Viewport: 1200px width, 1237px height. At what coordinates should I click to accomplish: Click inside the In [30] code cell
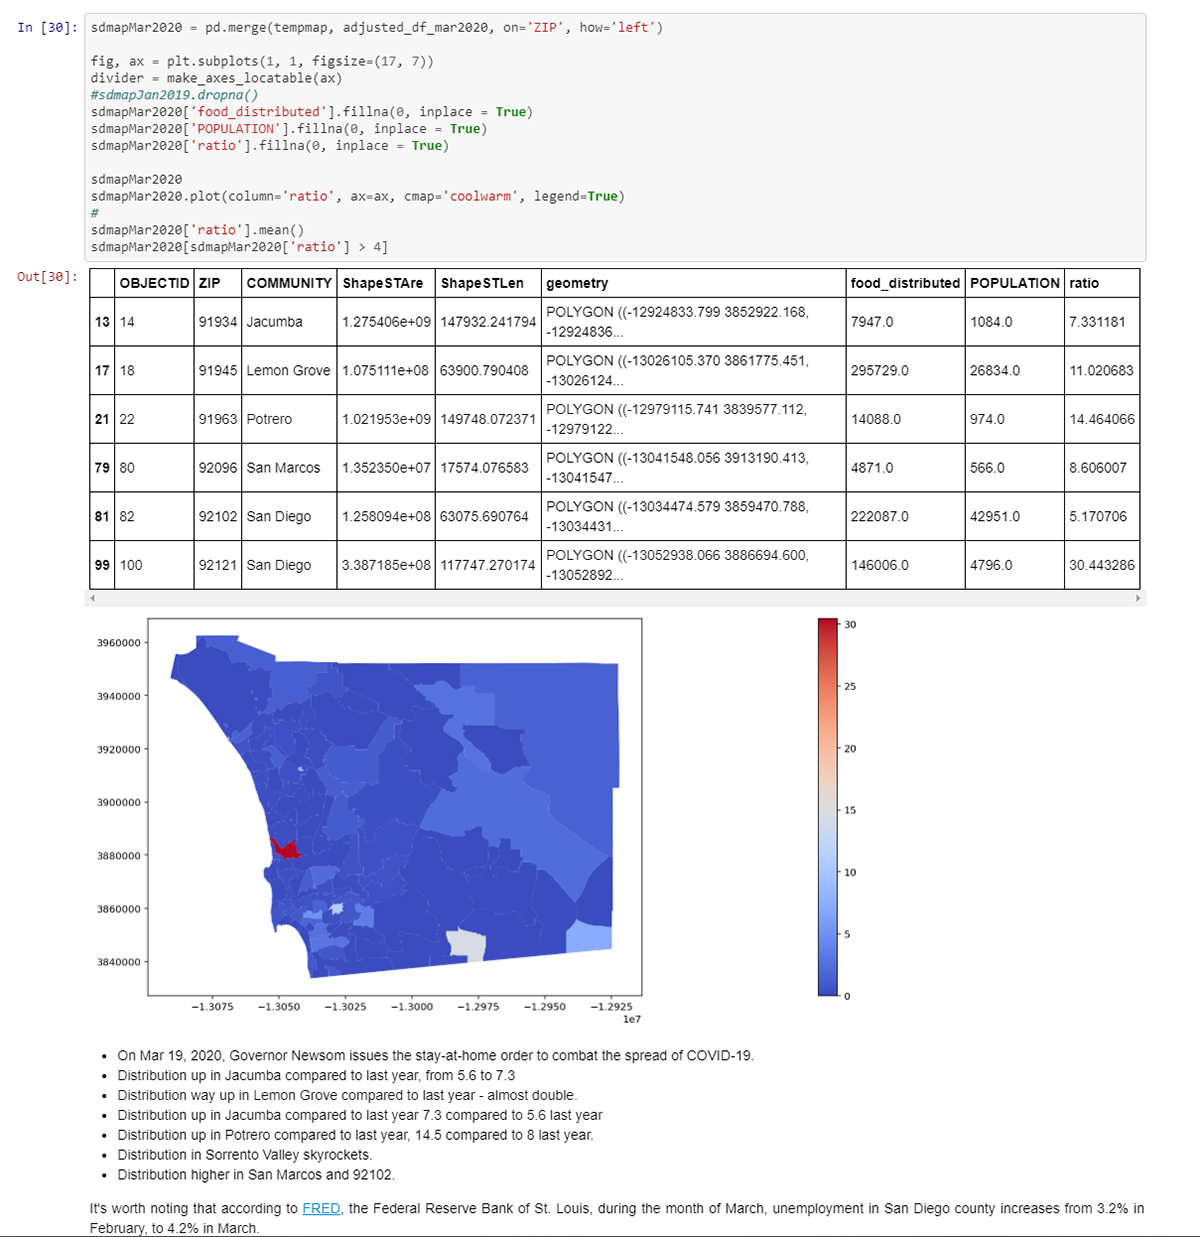pyautogui.click(x=616, y=137)
